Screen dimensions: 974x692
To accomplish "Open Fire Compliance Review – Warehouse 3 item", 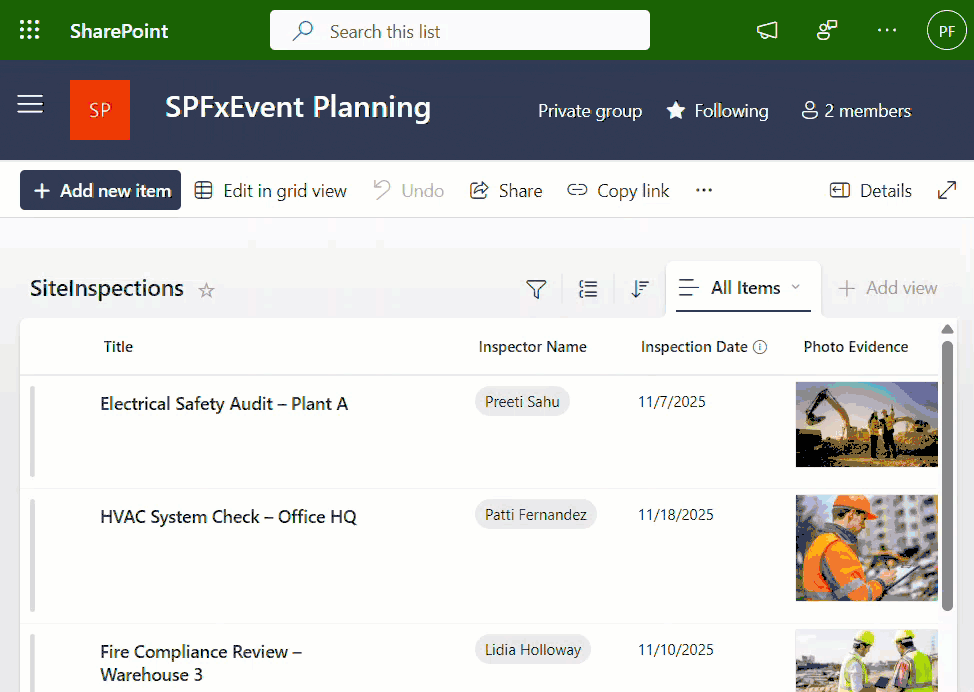I will [x=201, y=663].
